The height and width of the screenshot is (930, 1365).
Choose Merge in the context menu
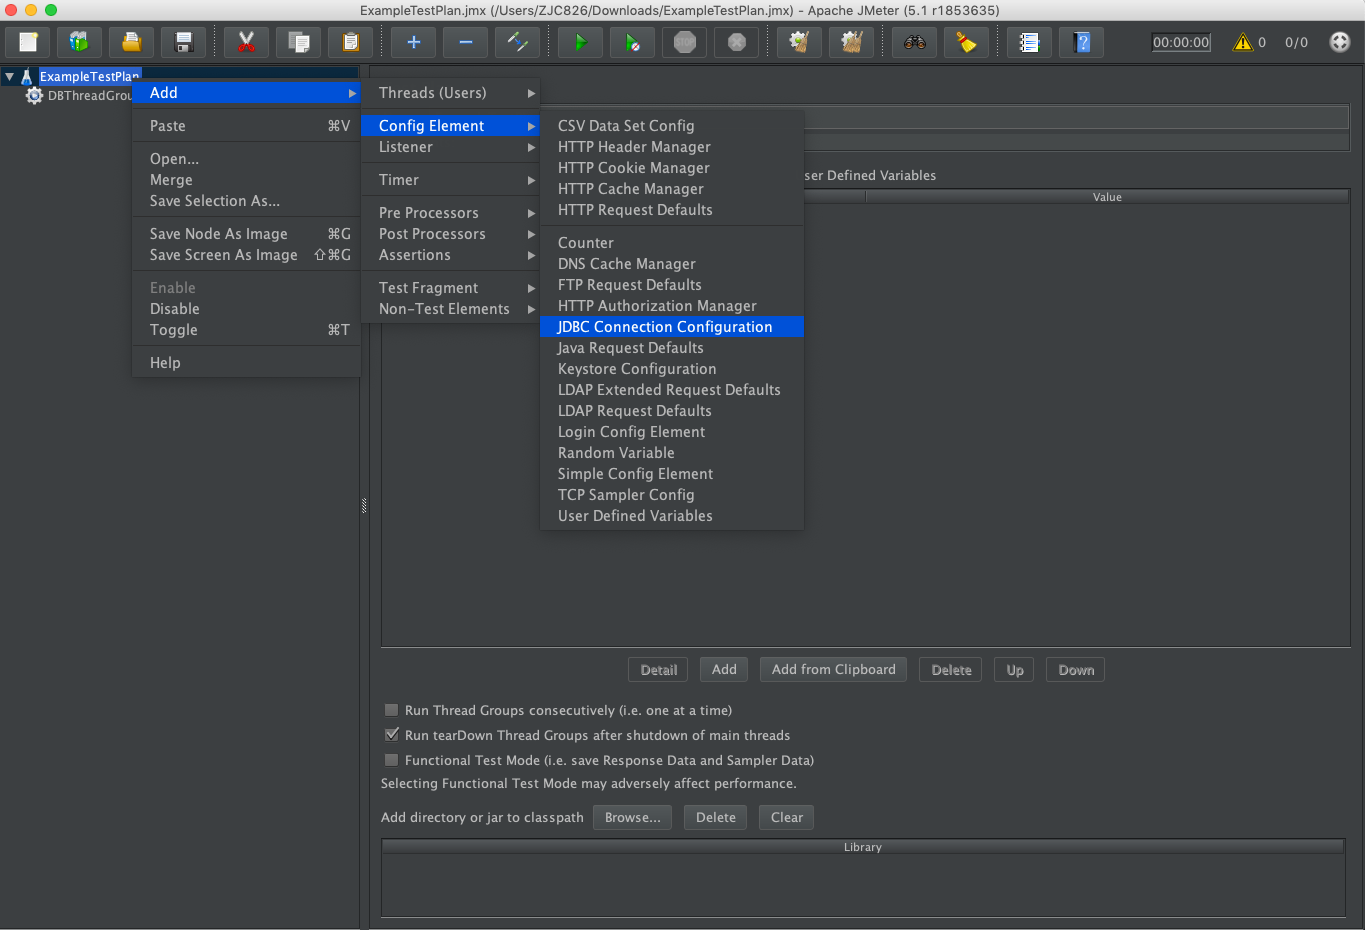pyautogui.click(x=246, y=180)
